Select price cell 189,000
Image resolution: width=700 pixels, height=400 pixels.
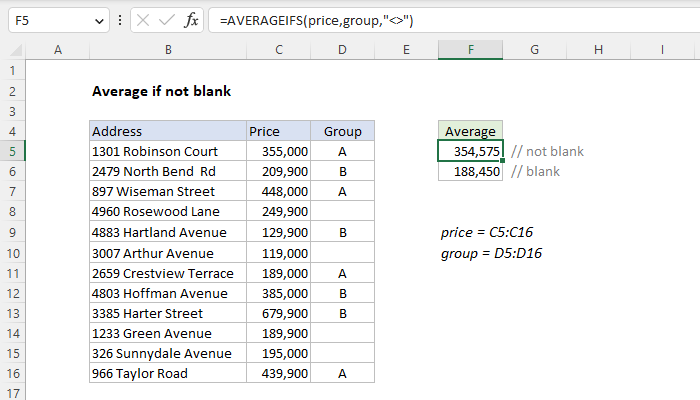point(279,273)
